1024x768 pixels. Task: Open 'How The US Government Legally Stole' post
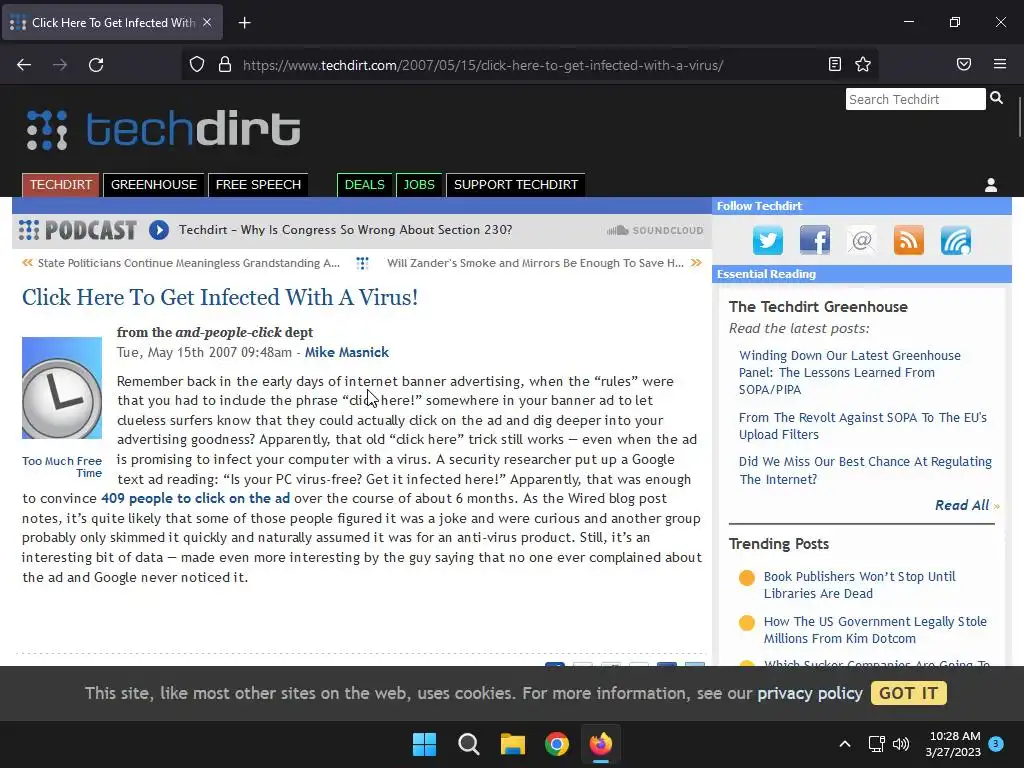point(875,630)
